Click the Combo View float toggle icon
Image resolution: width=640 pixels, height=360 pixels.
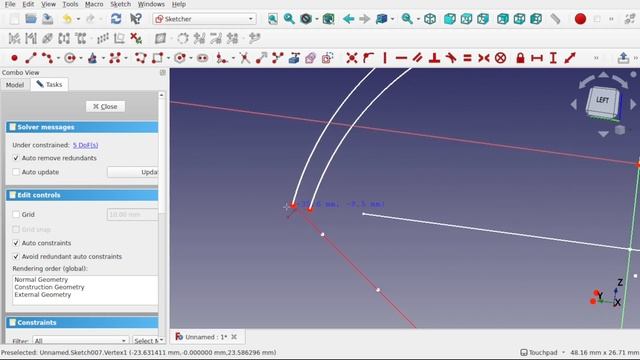162,73
